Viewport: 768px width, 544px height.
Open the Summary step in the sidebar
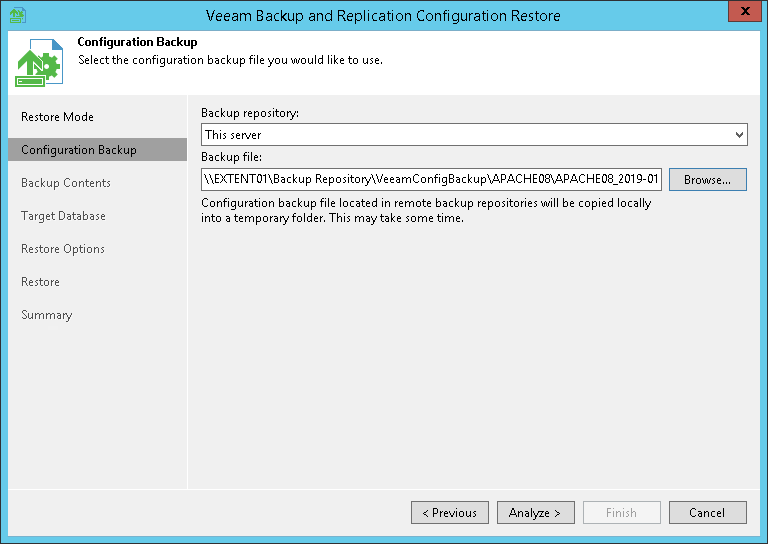[47, 315]
